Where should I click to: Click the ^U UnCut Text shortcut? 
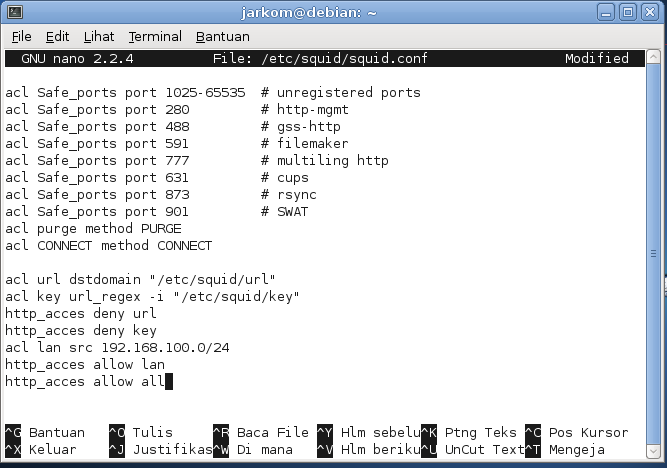point(473,450)
